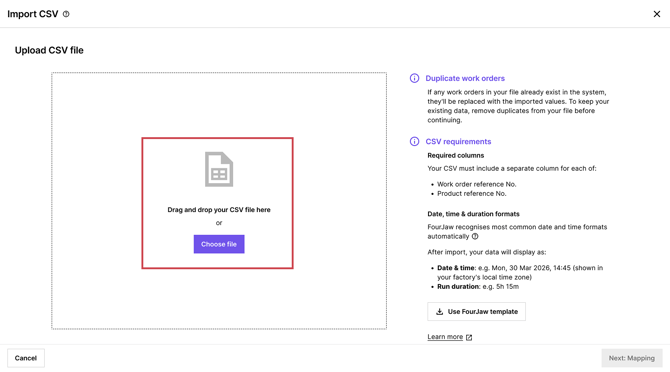
Task: Click the info icon next to Duplicate work orders
Action: 414,78
